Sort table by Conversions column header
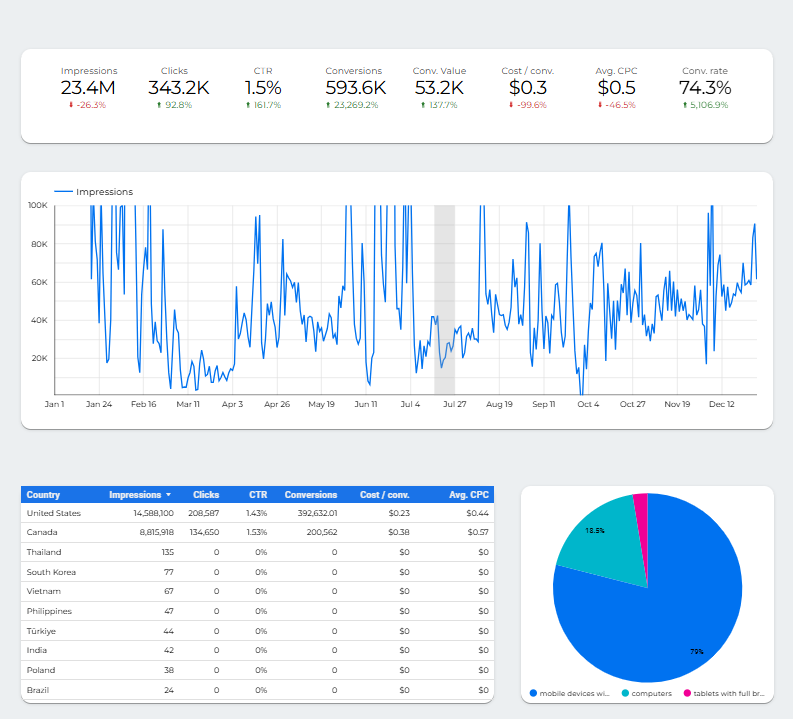The height and width of the screenshot is (719, 793). (310, 495)
